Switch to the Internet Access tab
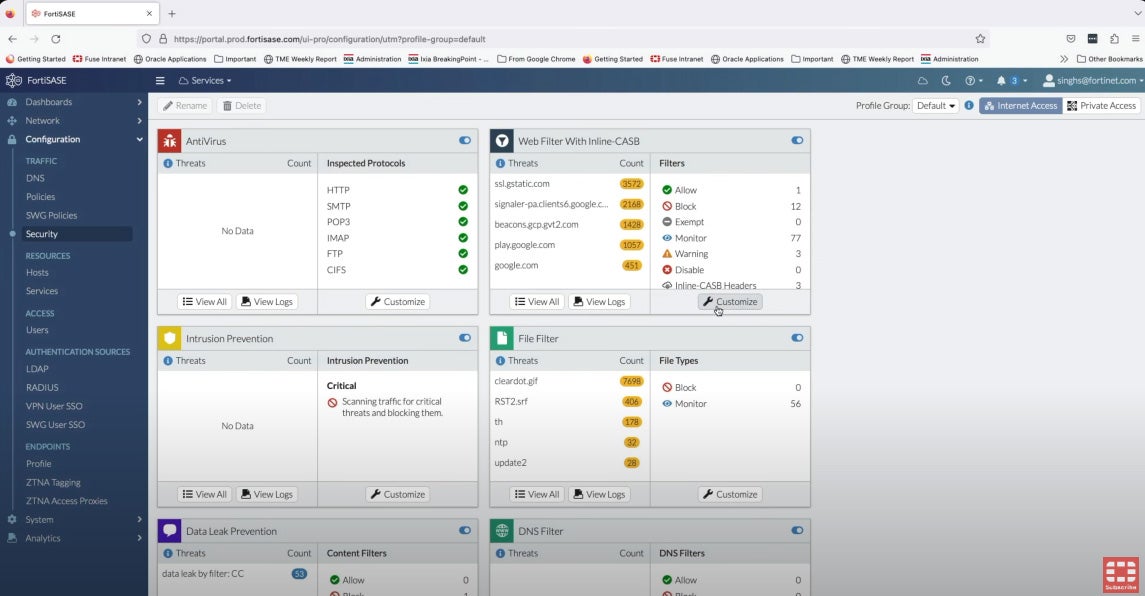Screen dimensions: 1145x596 pyautogui.click(x=1020, y=105)
